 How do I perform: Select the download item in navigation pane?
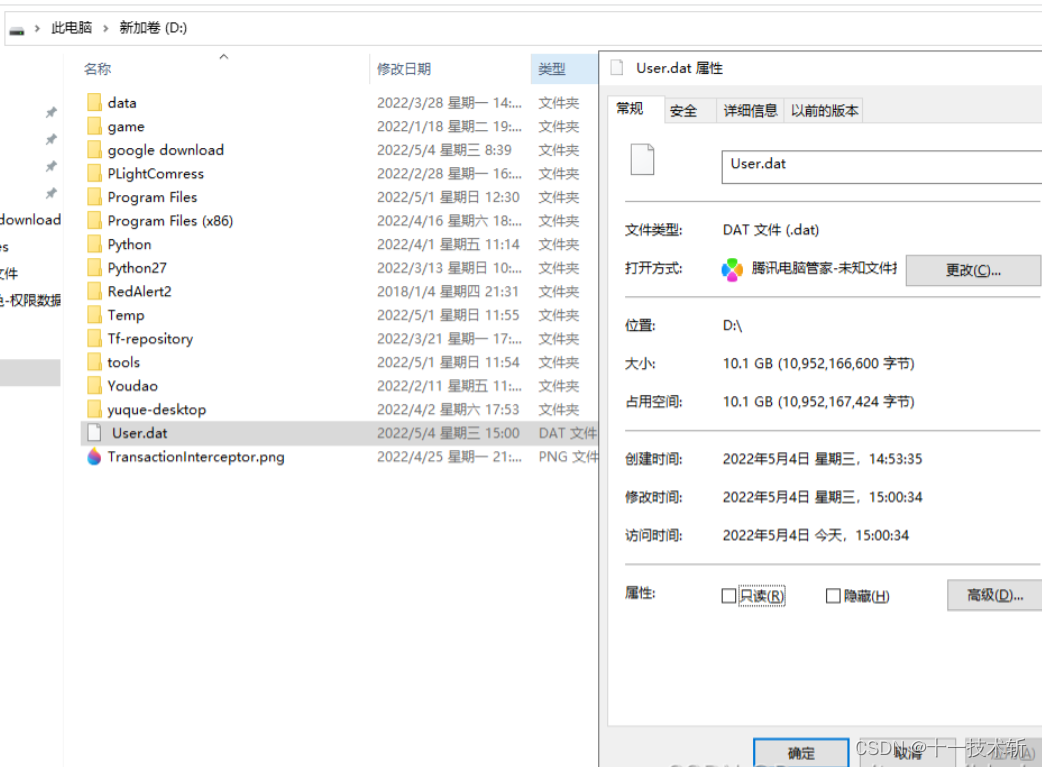click(30, 219)
